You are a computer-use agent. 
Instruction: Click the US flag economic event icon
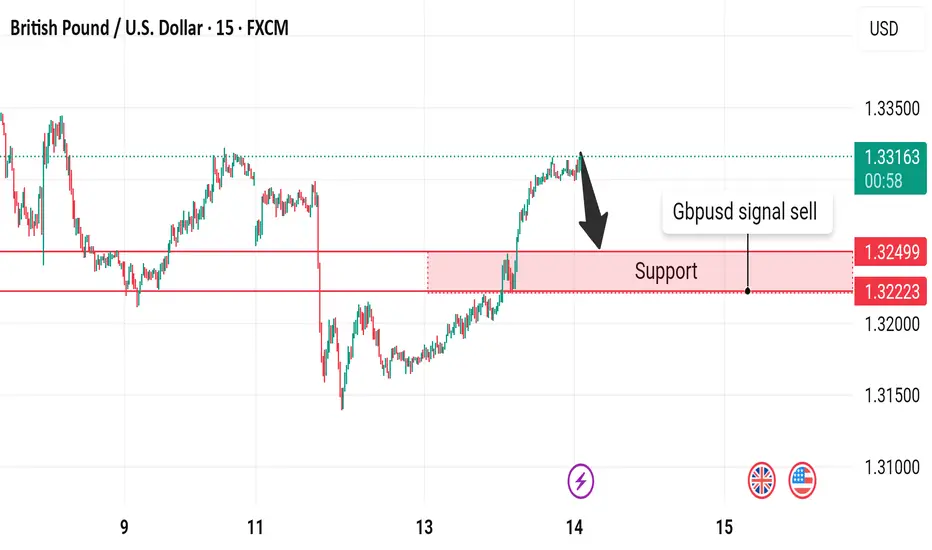point(802,481)
